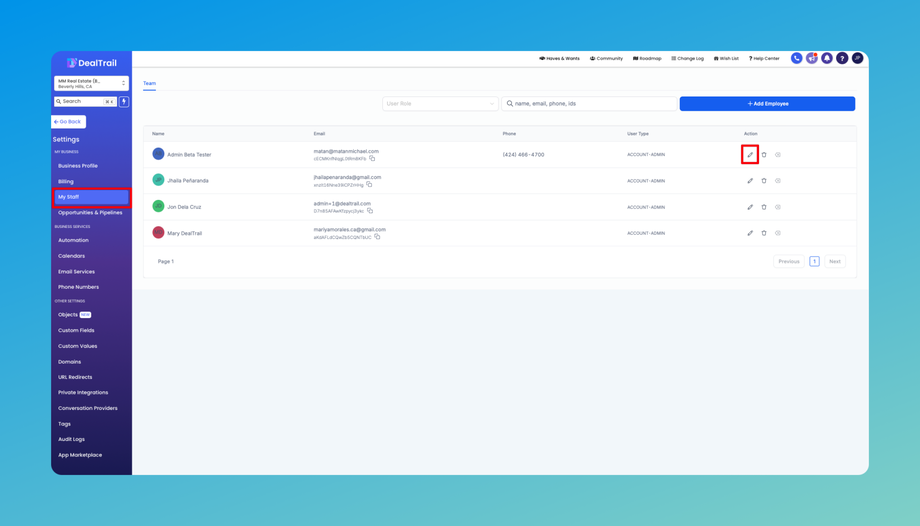Image resolution: width=920 pixels, height=526 pixels.
Task: Open the JP profile avatar in header
Action: pyautogui.click(x=857, y=58)
